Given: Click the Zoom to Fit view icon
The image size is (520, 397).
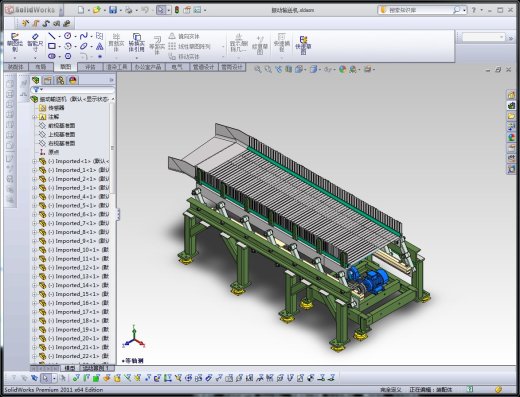Looking at the screenshot, I should click(x=258, y=69).
